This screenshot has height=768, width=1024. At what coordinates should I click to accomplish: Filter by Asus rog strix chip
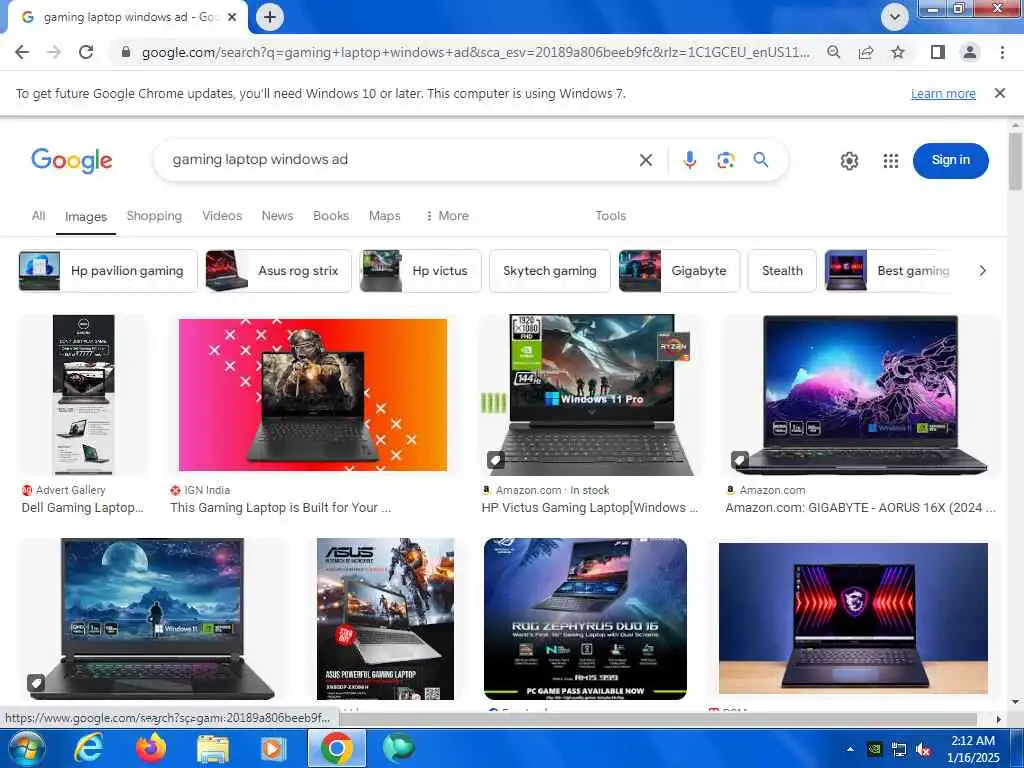coord(279,271)
